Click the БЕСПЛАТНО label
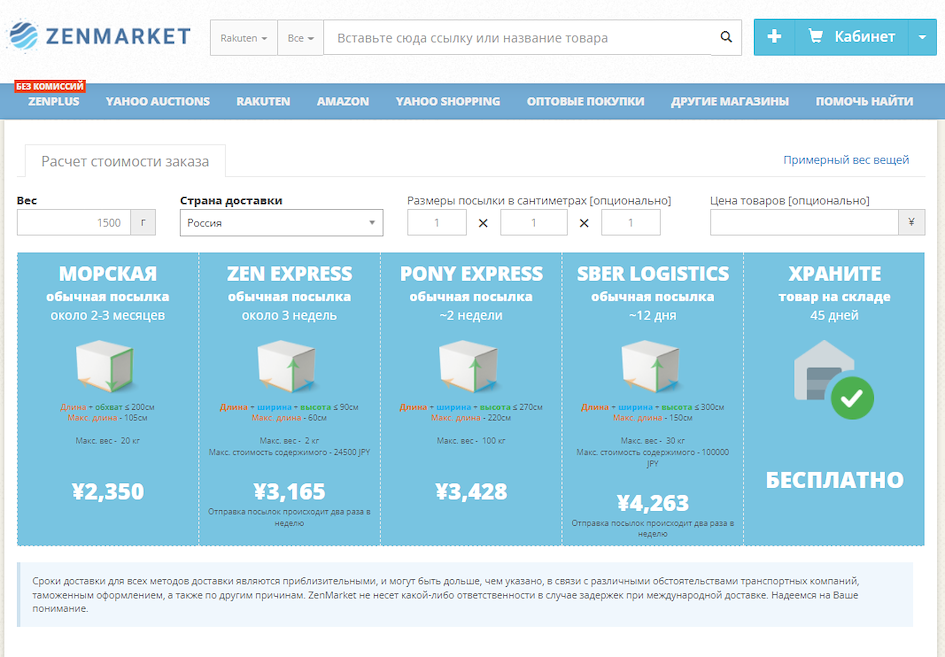The width and height of the screenshot is (945, 657). [x=835, y=480]
